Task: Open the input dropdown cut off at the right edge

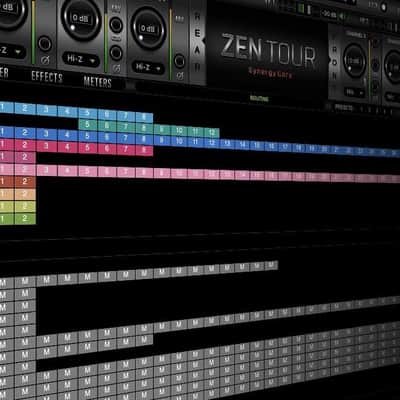Action: click(392, 97)
